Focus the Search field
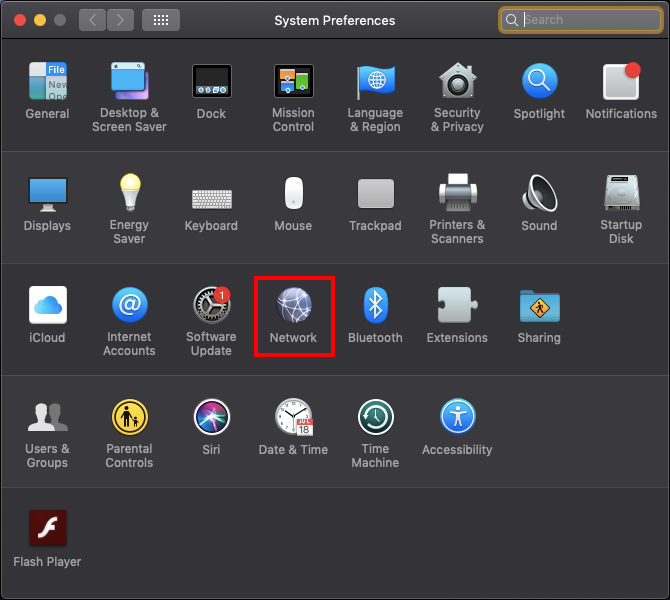Screen dimensions: 670x600 click(x=581, y=20)
